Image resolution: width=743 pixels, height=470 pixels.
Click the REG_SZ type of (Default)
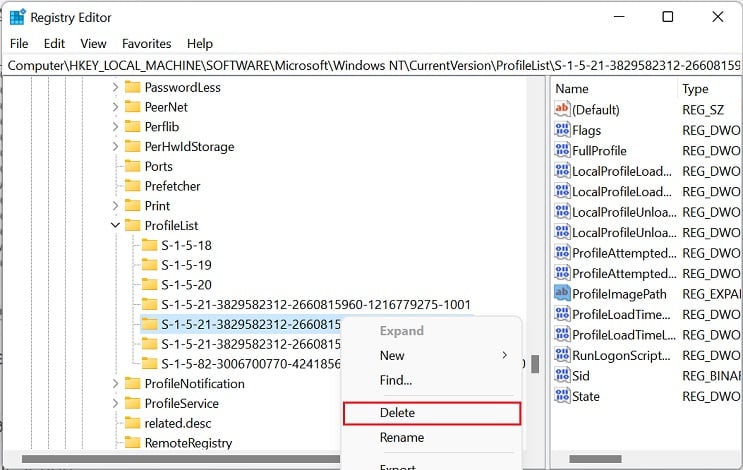pyautogui.click(x=703, y=110)
